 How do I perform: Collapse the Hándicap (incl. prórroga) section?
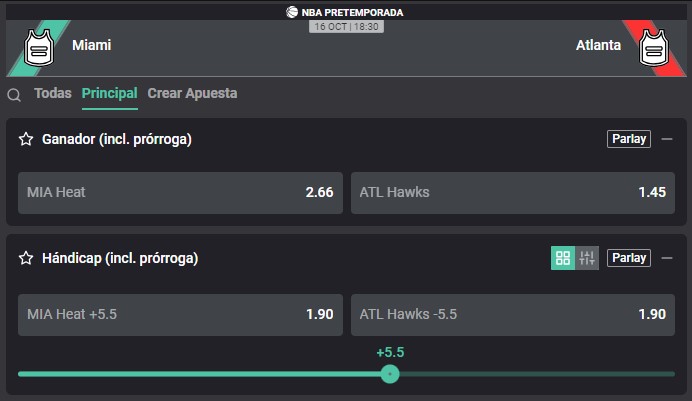tap(667, 258)
